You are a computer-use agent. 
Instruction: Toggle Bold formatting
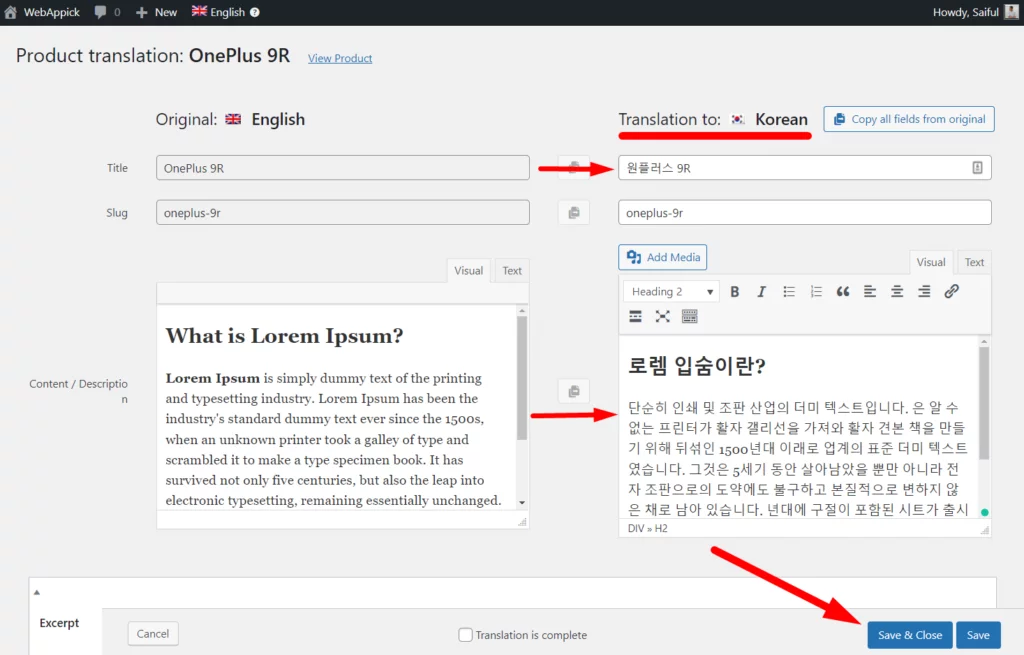click(x=735, y=291)
